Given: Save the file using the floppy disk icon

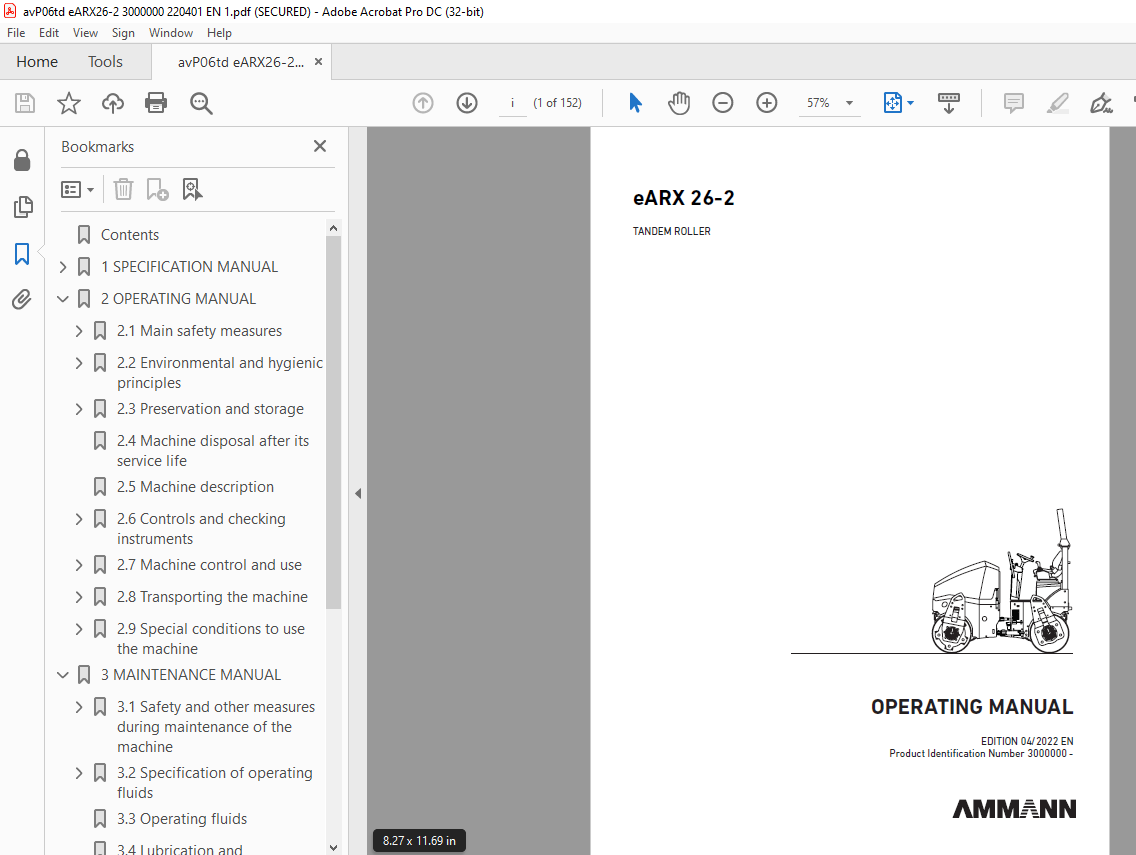Looking at the screenshot, I should click(25, 103).
